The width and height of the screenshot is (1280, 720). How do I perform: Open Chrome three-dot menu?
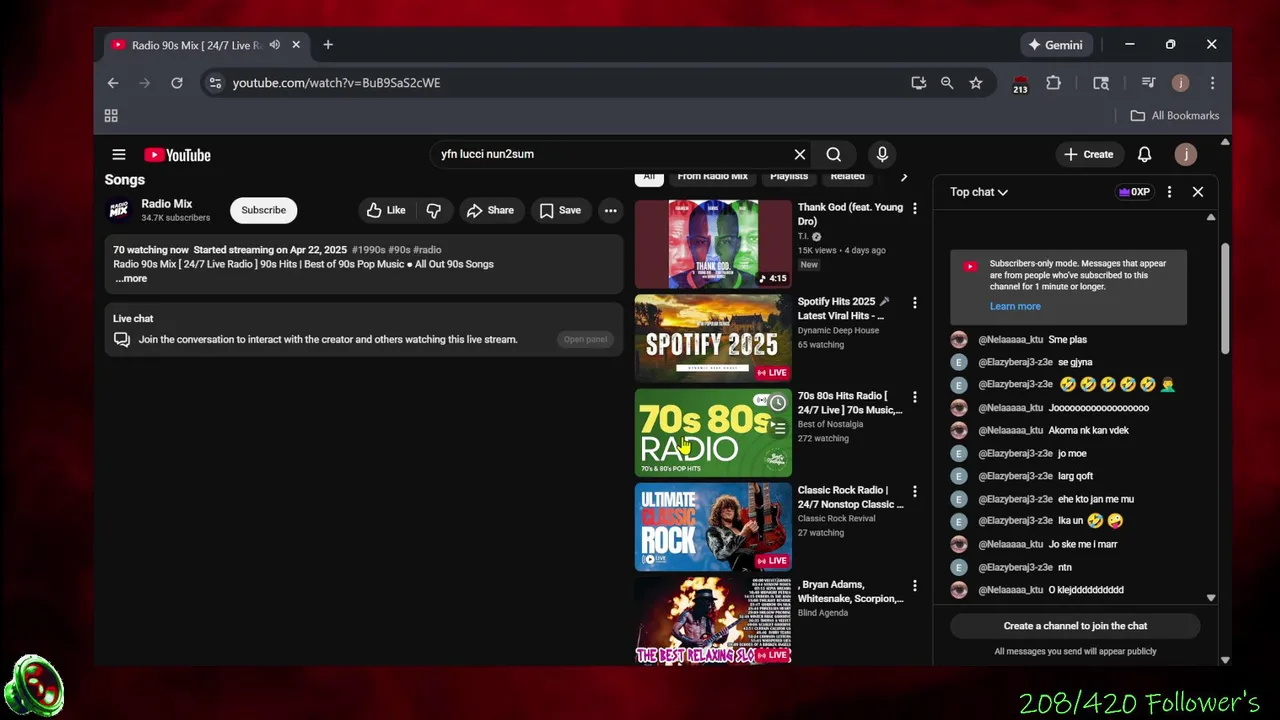coord(1212,83)
